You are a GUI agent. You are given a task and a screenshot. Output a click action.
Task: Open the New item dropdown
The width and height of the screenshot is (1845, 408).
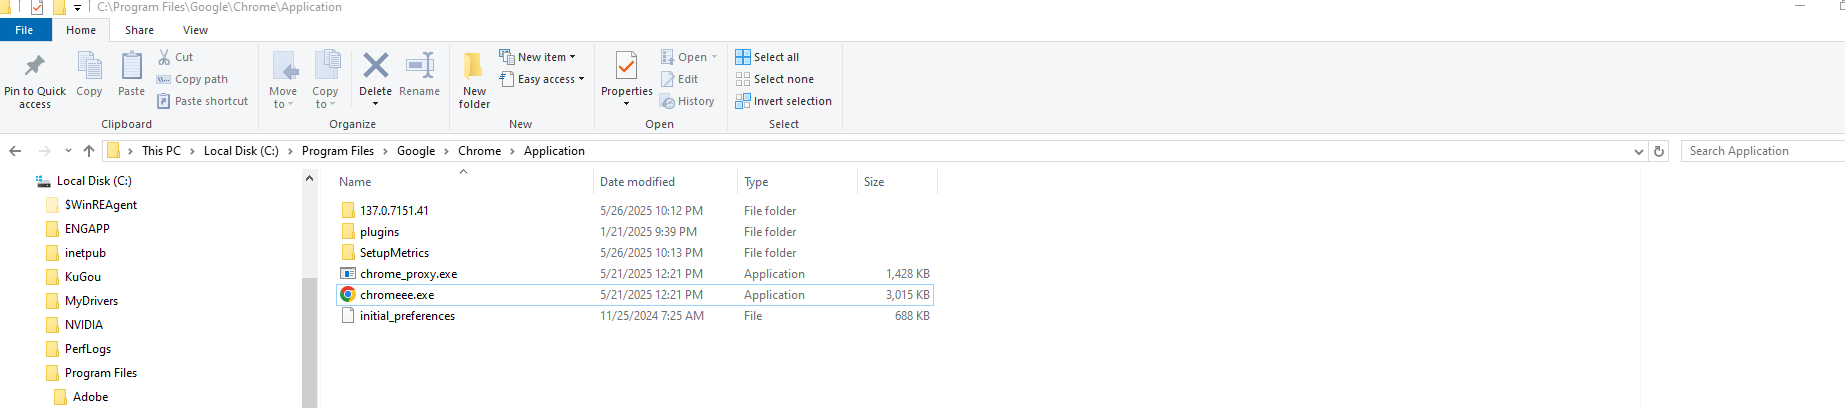(537, 57)
